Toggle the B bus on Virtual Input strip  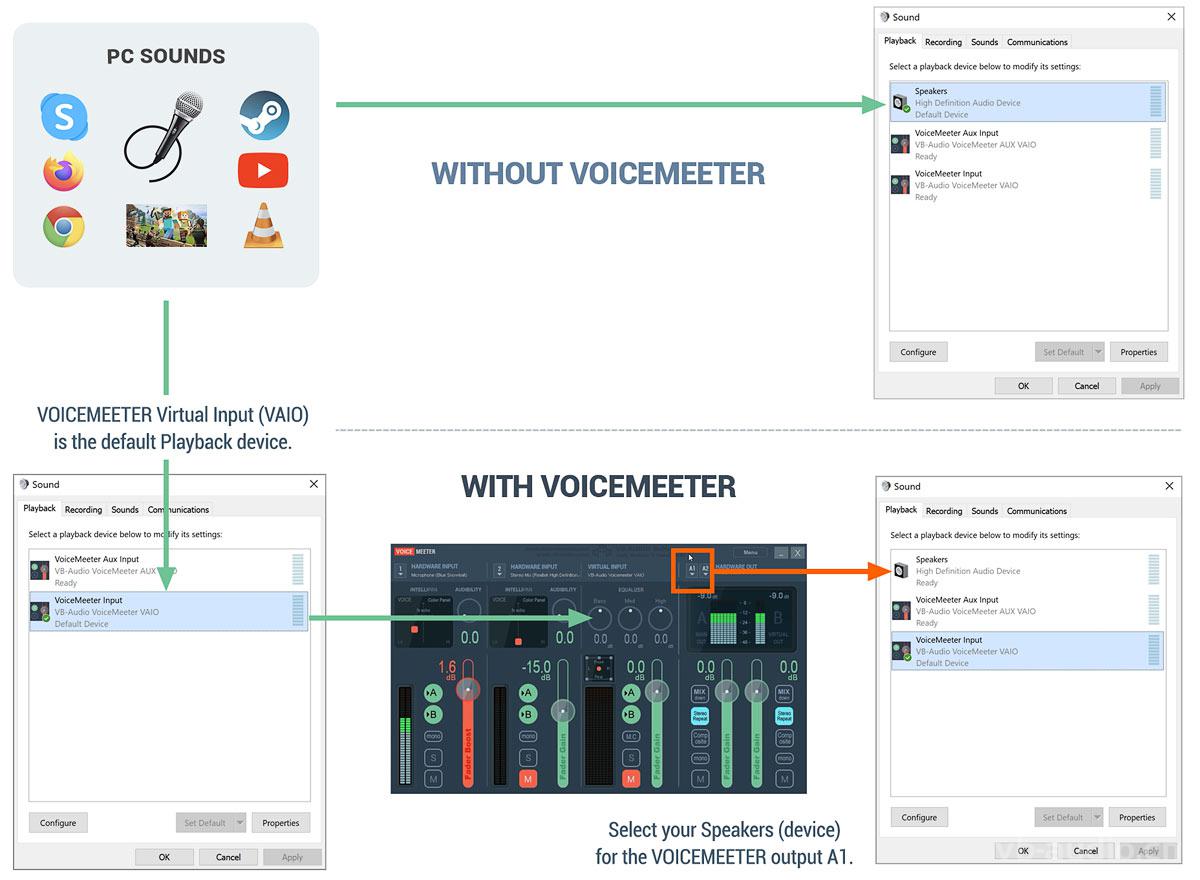click(x=630, y=714)
